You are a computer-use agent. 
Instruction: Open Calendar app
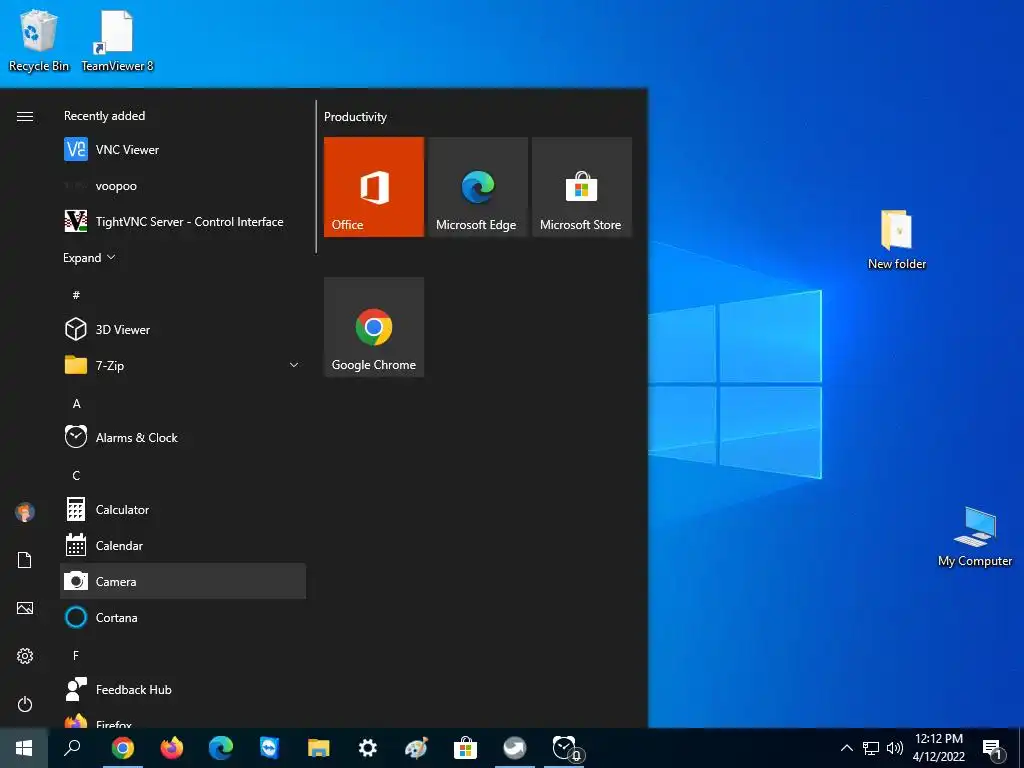pyautogui.click(x=183, y=545)
